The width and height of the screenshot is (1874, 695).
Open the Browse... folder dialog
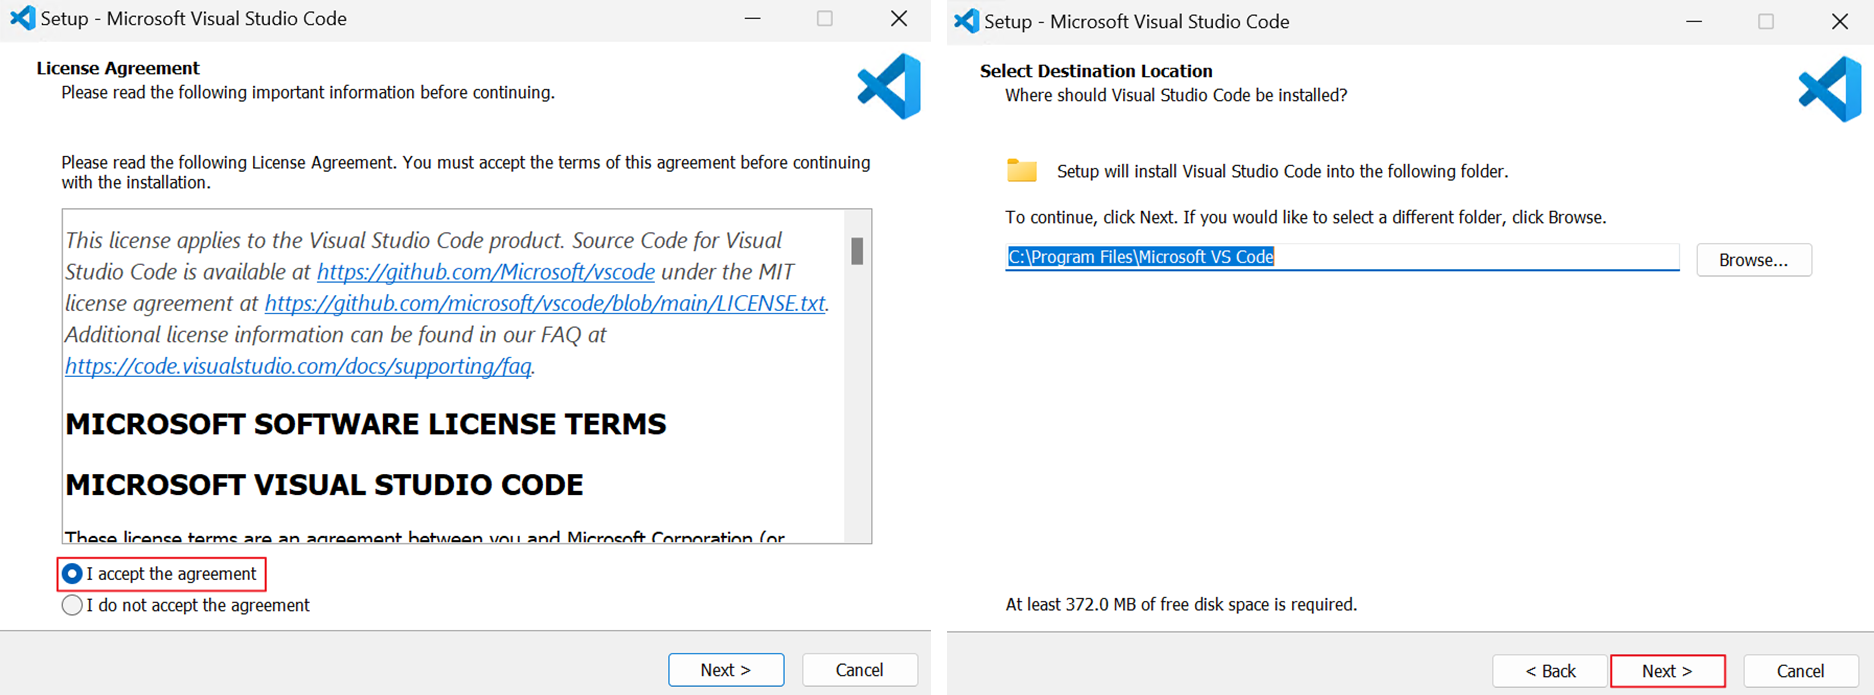click(x=1754, y=260)
